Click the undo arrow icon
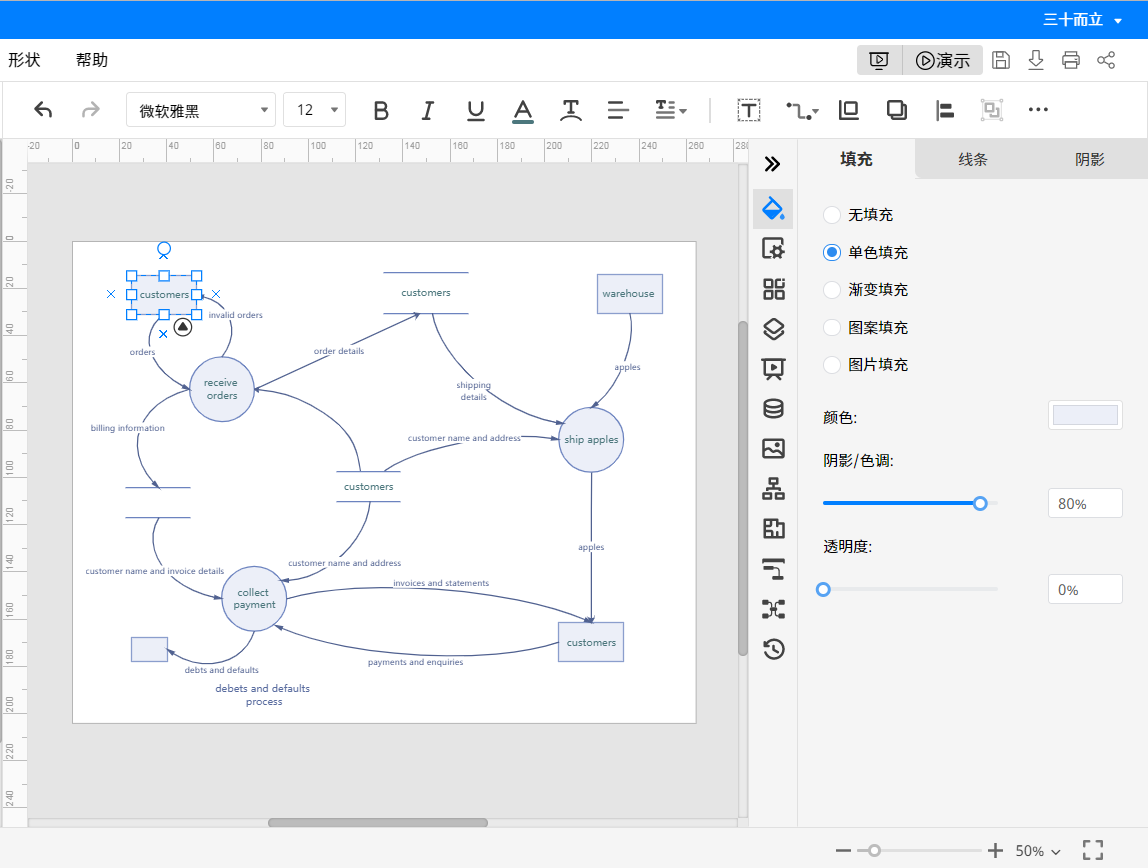 click(43, 110)
